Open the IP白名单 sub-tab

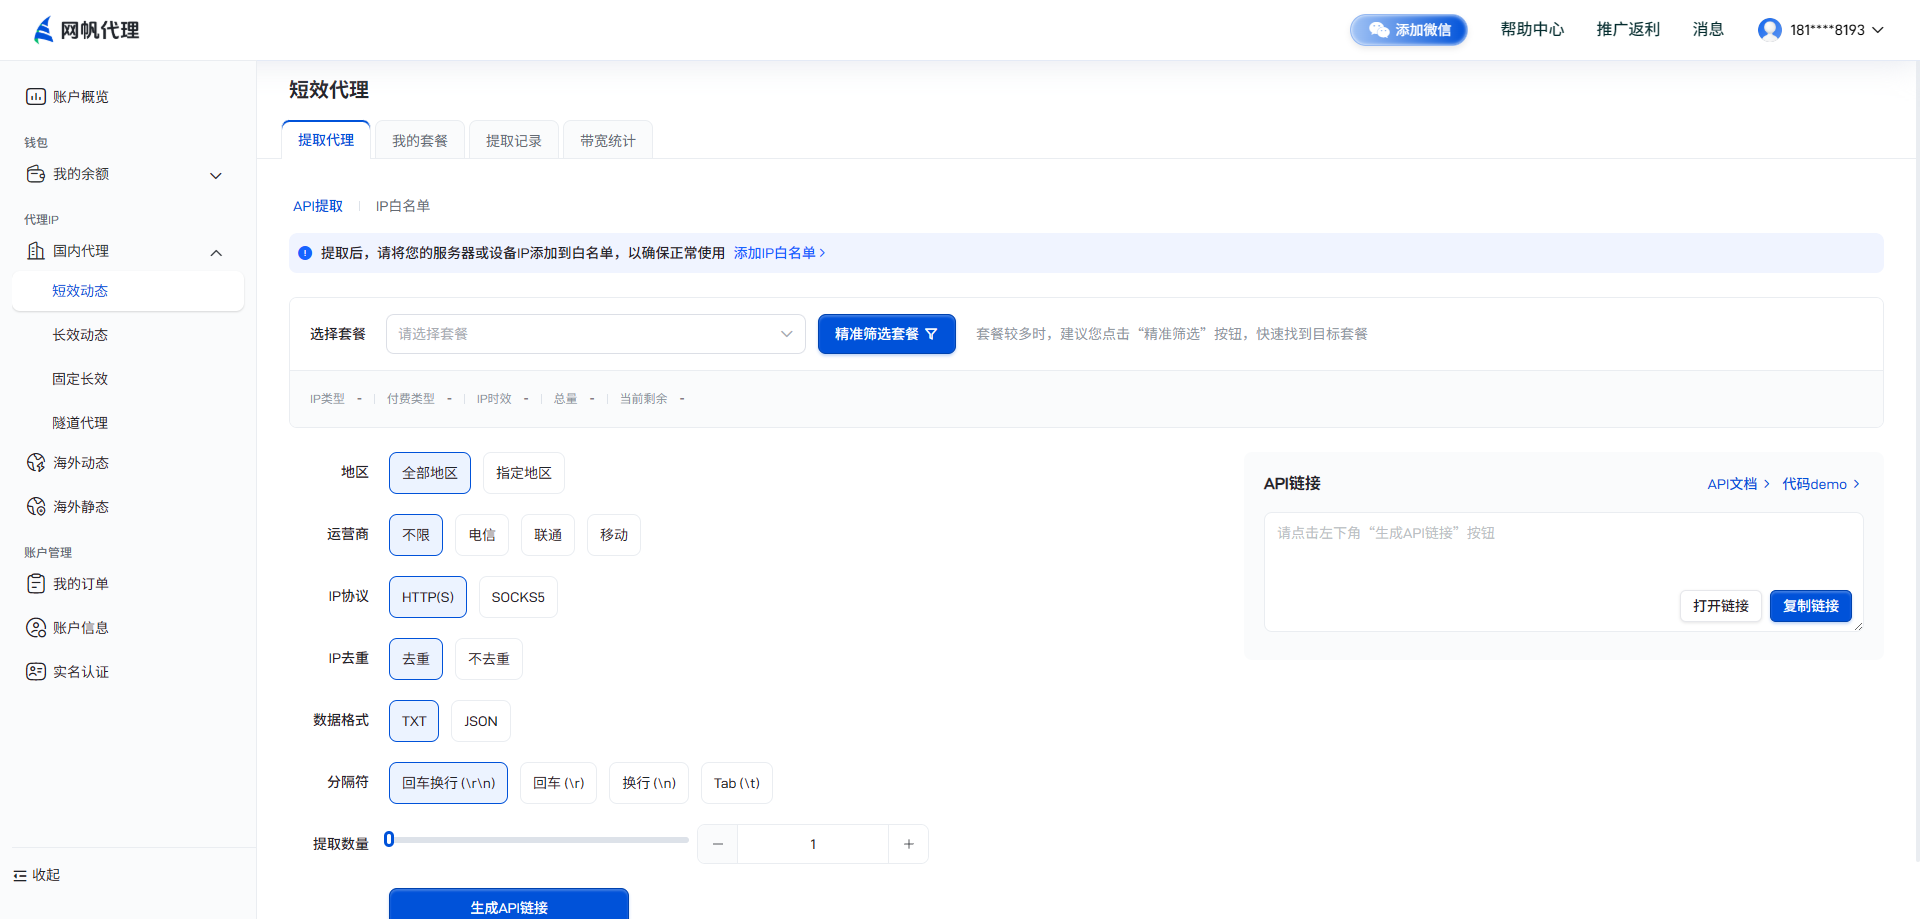click(x=403, y=206)
